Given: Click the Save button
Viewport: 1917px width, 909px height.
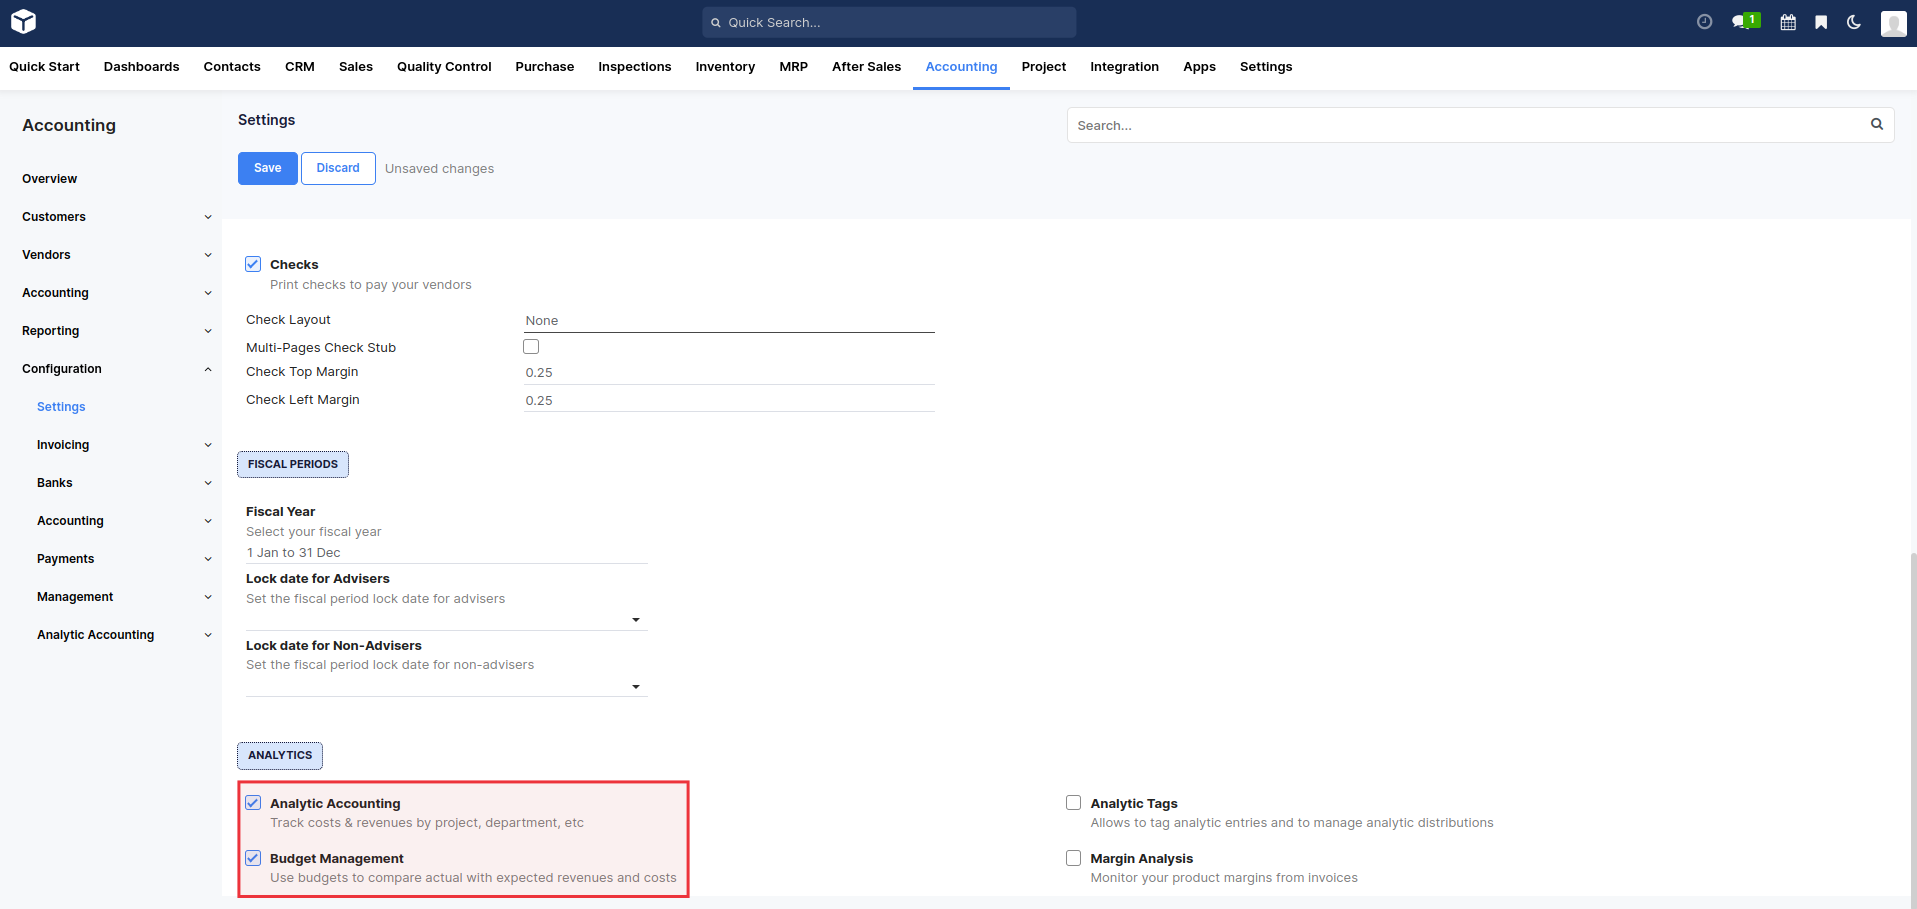Looking at the screenshot, I should click(x=267, y=168).
